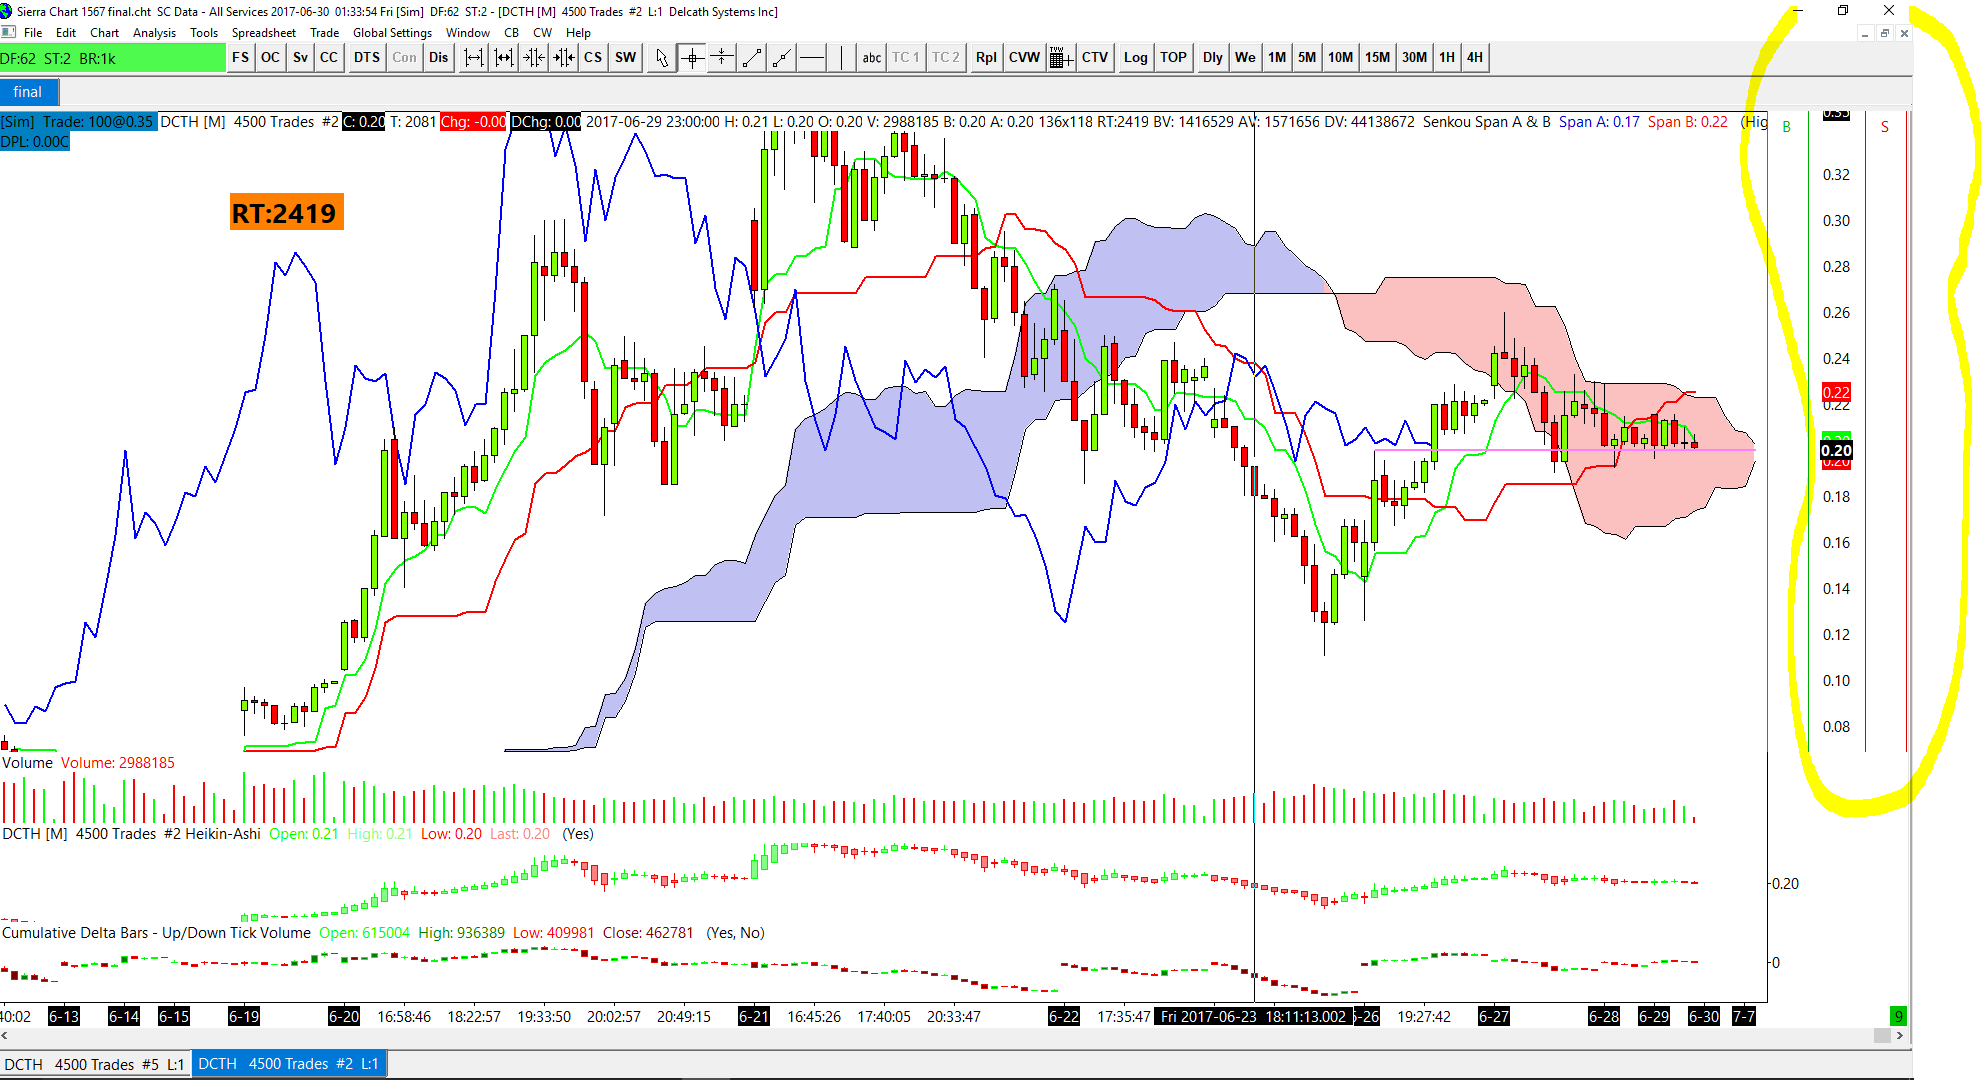
Task: Toggle the CTV chart trade mode
Action: coord(1095,58)
